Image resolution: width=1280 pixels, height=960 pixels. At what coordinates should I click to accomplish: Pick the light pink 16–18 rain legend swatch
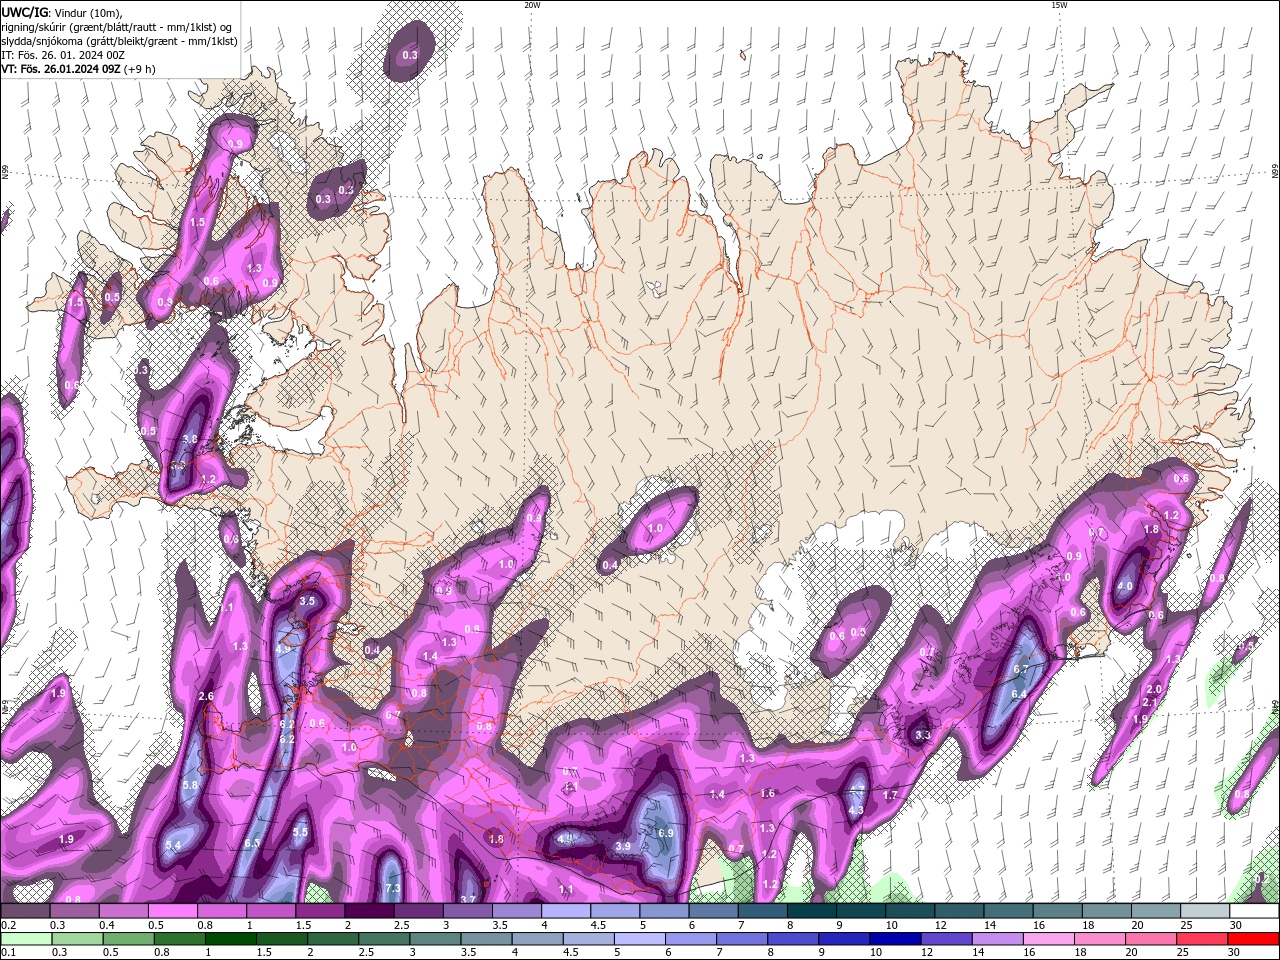coord(1049,939)
